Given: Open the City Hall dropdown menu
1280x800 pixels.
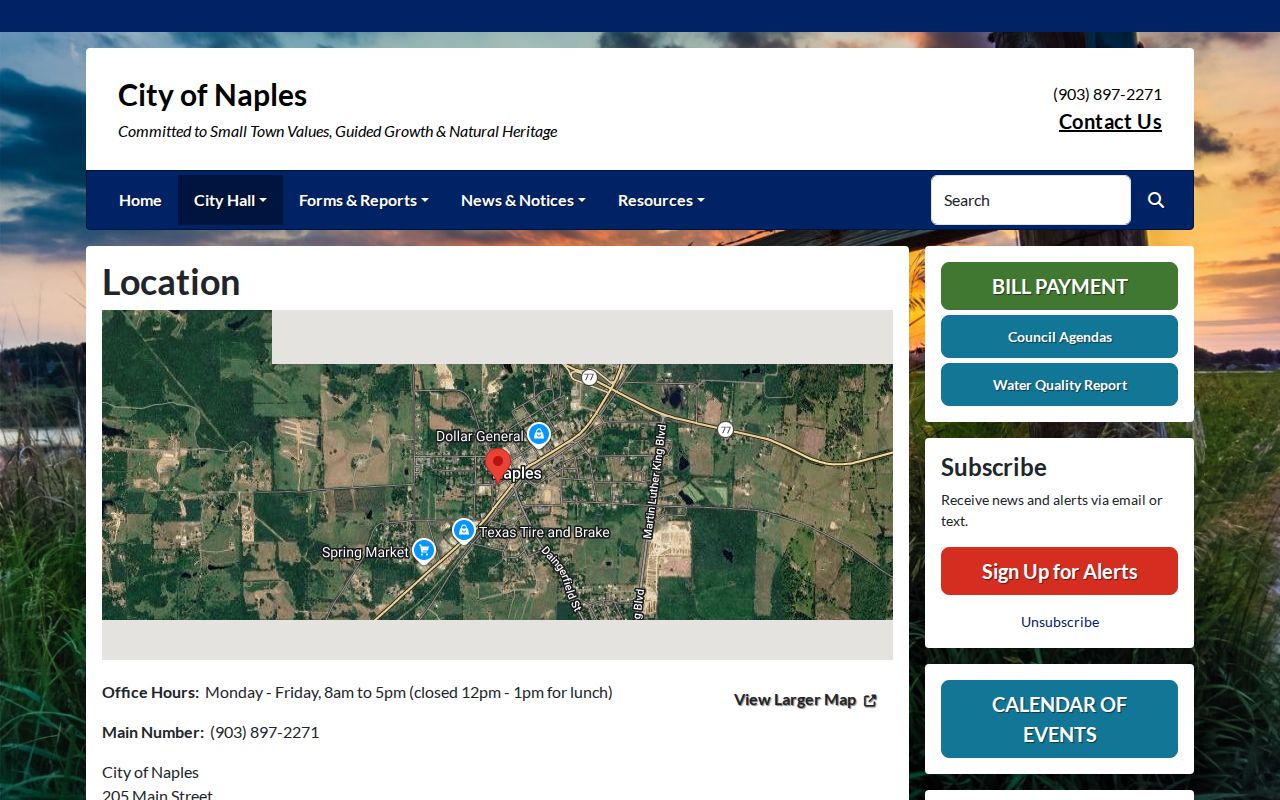Looking at the screenshot, I should click(x=230, y=200).
